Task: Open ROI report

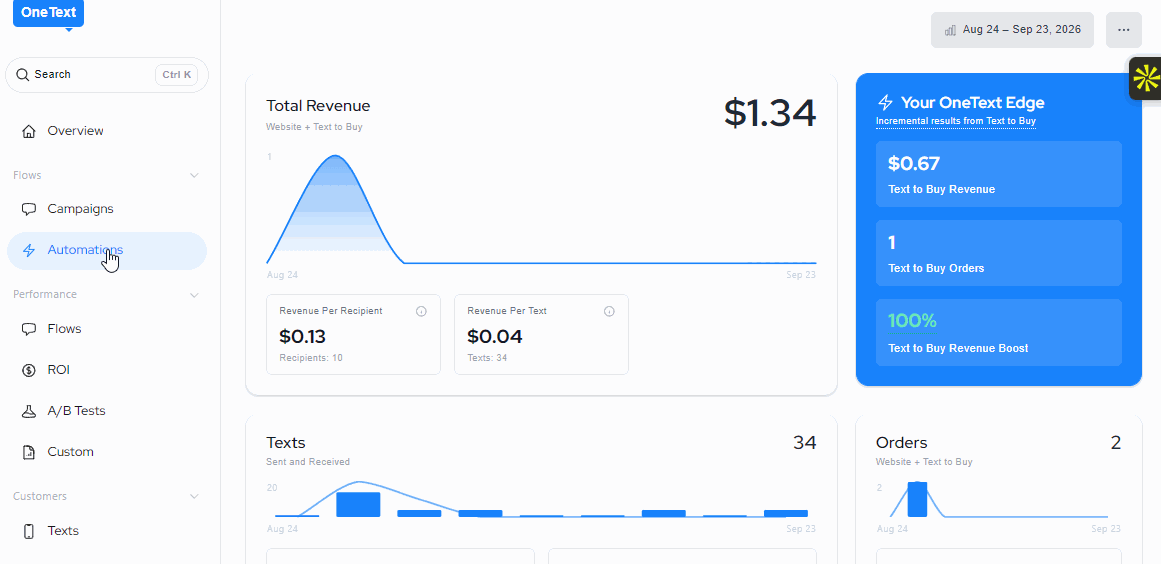Action: tap(107, 370)
